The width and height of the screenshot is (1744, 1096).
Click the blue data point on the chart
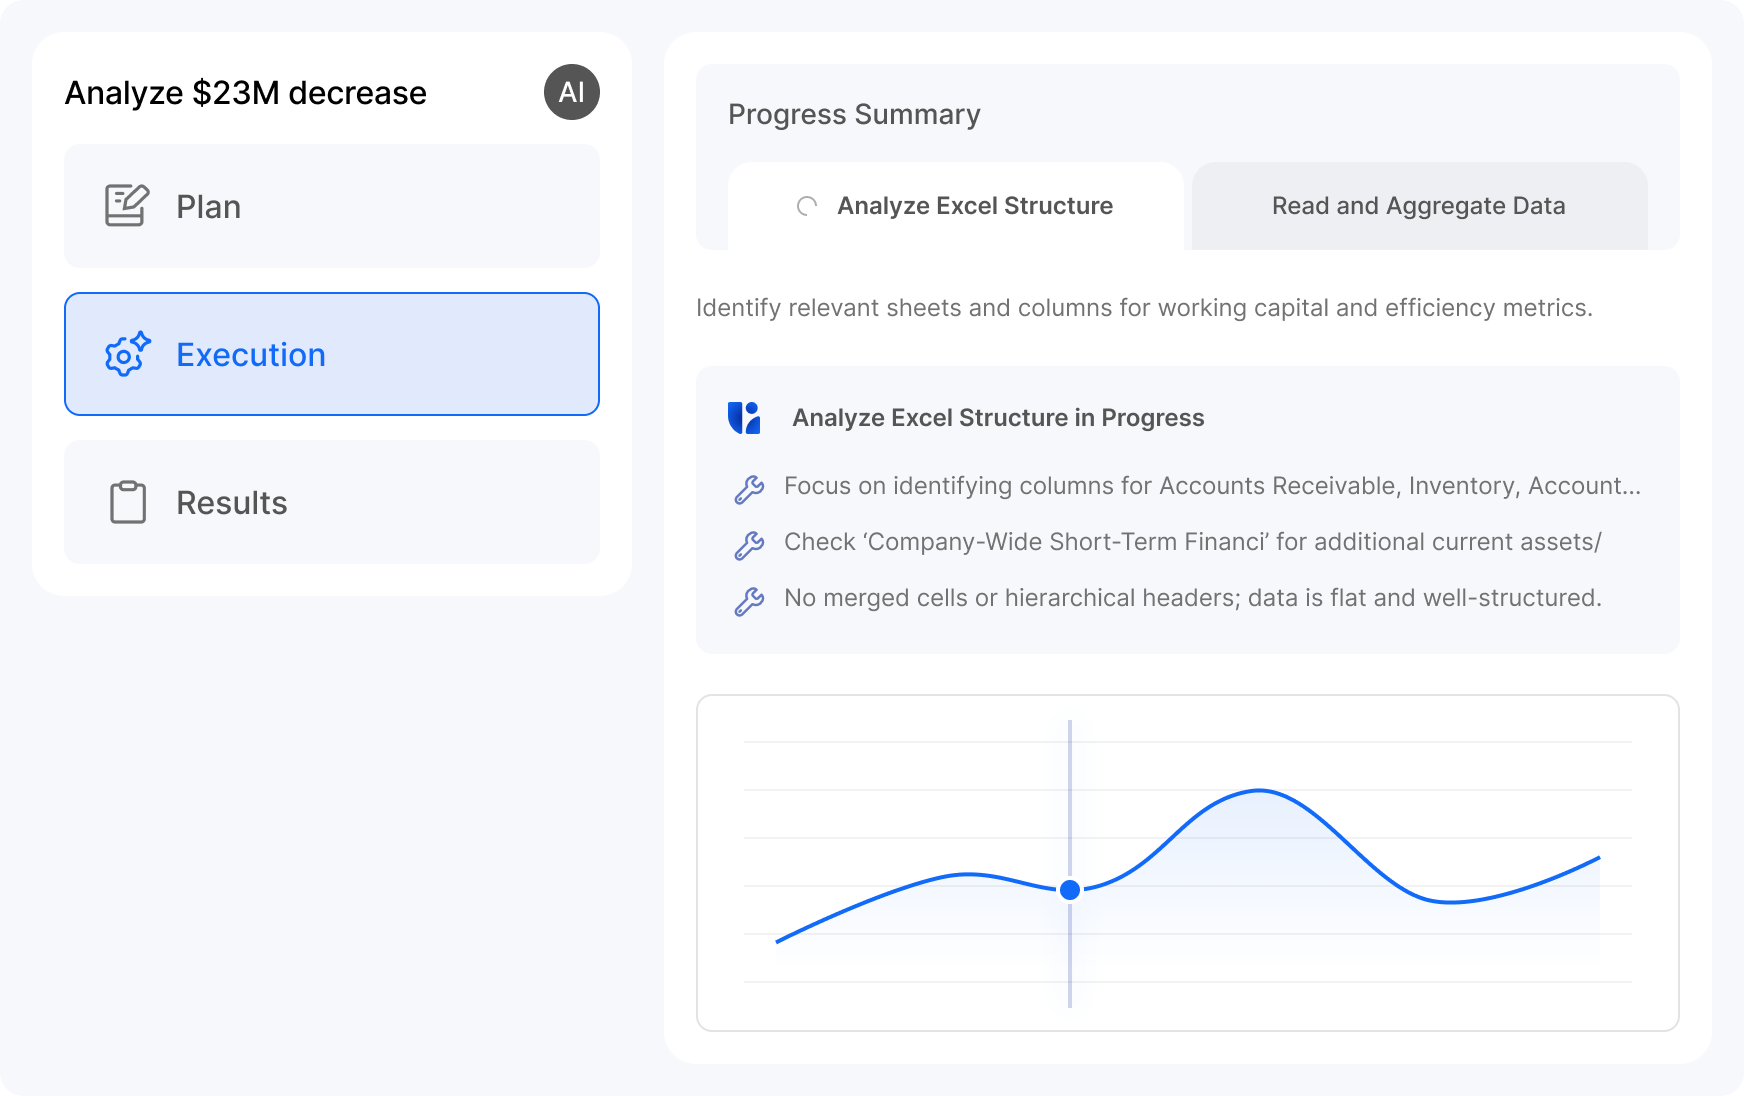click(x=1070, y=890)
